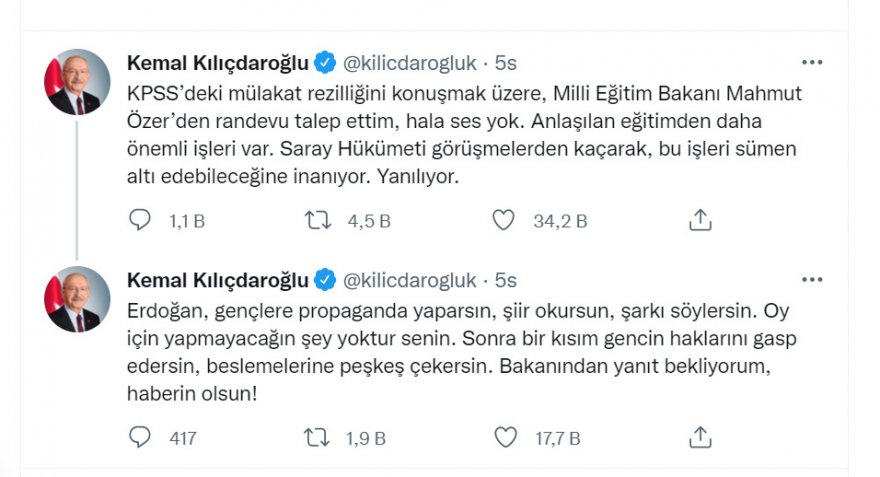Image resolution: width=880 pixels, height=477 pixels.
Task: Retweet the Erdoğan propaganda tweet
Action: tap(317, 437)
